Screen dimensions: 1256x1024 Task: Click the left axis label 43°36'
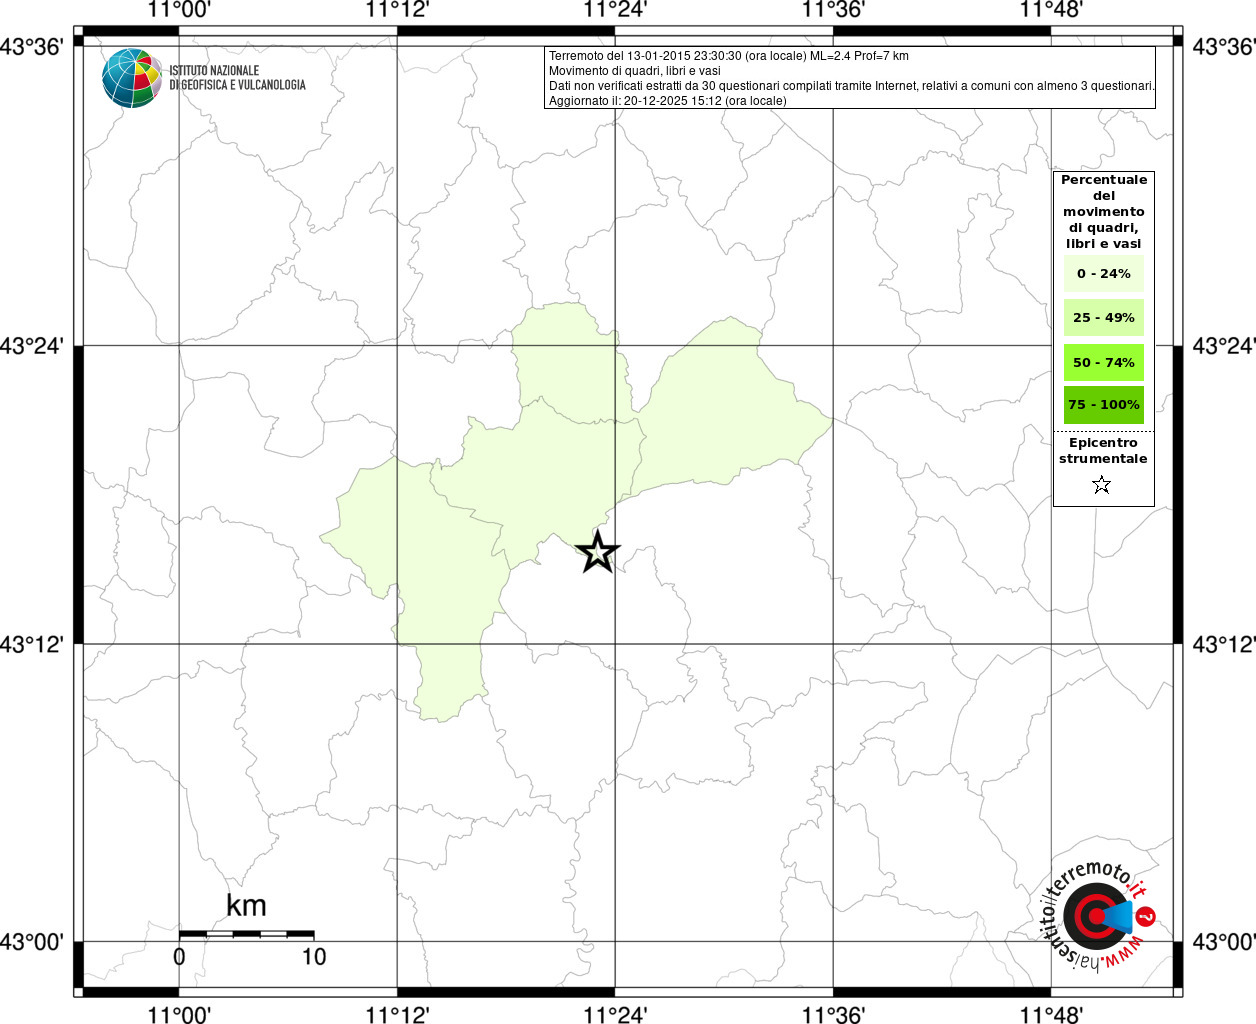point(32,47)
